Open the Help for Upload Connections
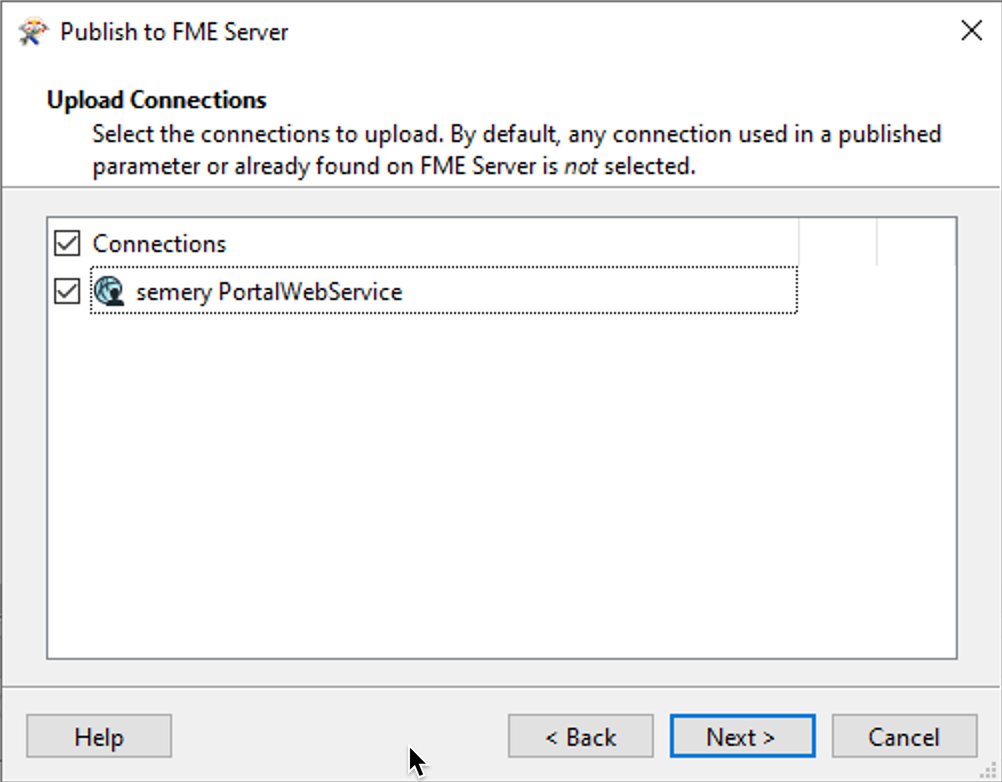The image size is (1002, 782). point(98,736)
